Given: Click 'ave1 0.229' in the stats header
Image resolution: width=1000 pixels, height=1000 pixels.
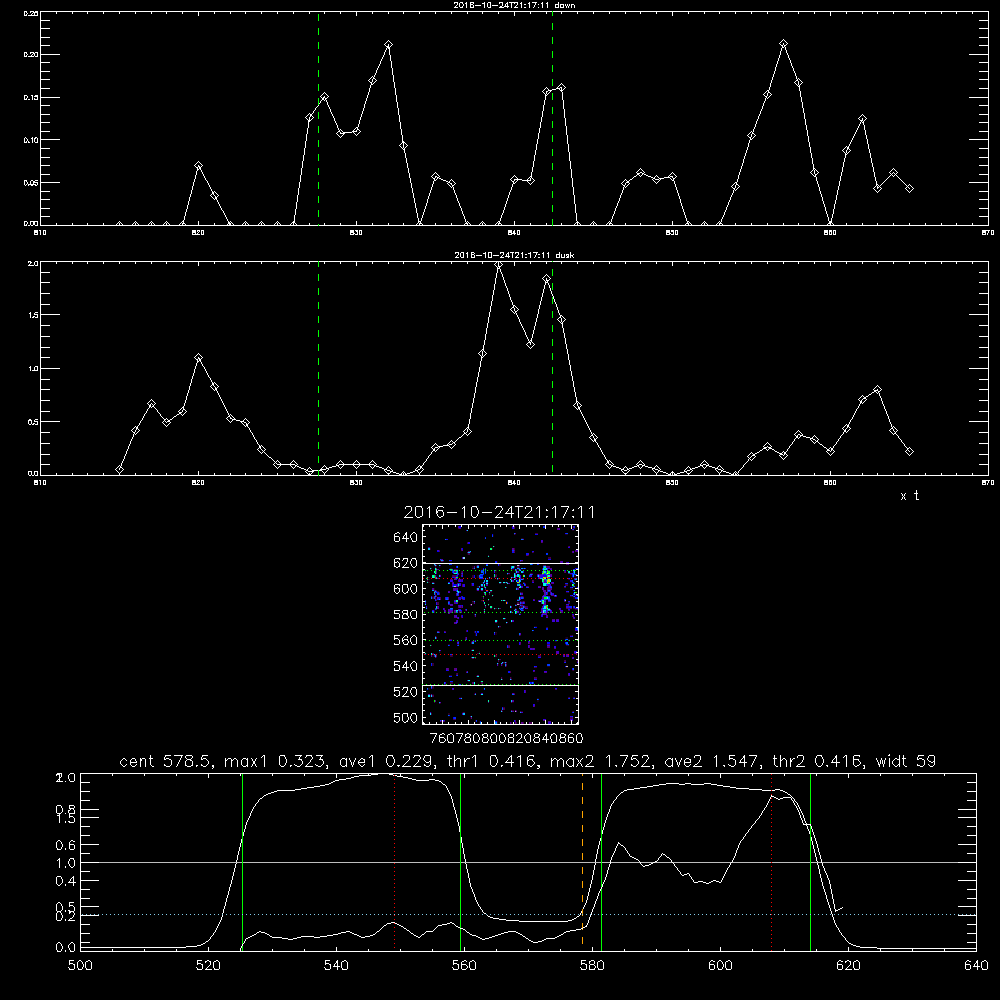Looking at the screenshot, I should [x=385, y=761].
